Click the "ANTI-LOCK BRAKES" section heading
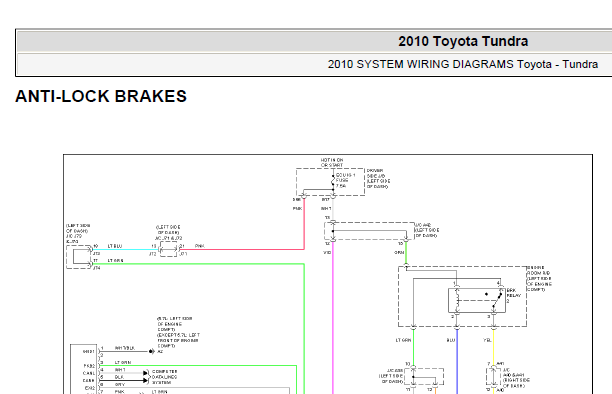 click(101, 96)
